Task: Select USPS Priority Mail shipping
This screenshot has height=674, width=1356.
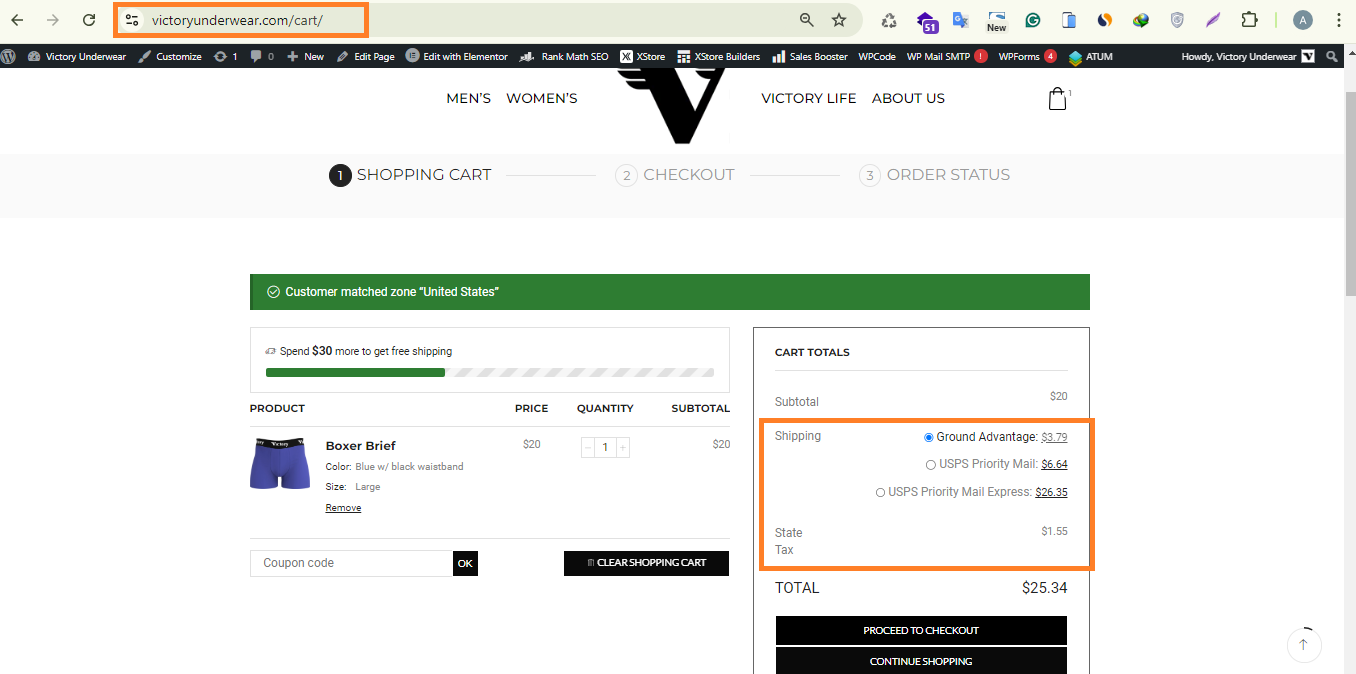Action: point(931,464)
